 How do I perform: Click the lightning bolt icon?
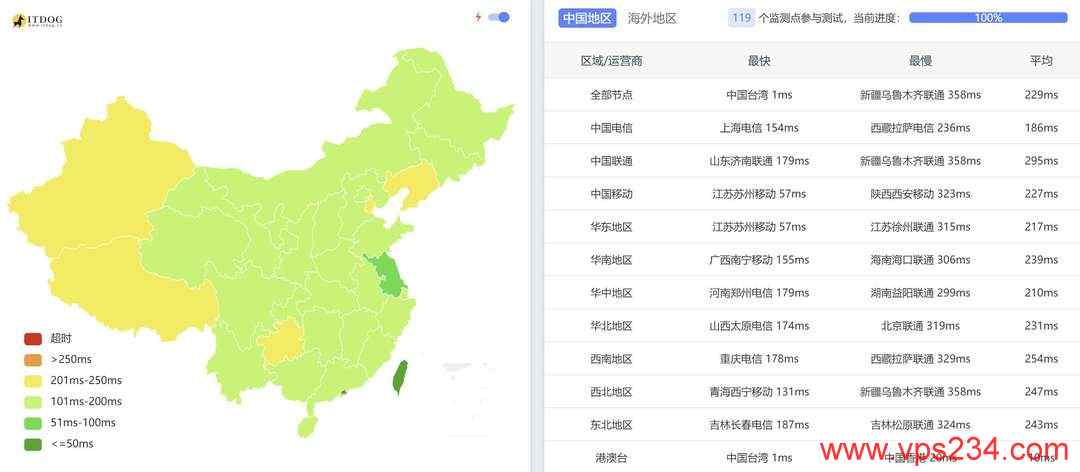point(478,17)
